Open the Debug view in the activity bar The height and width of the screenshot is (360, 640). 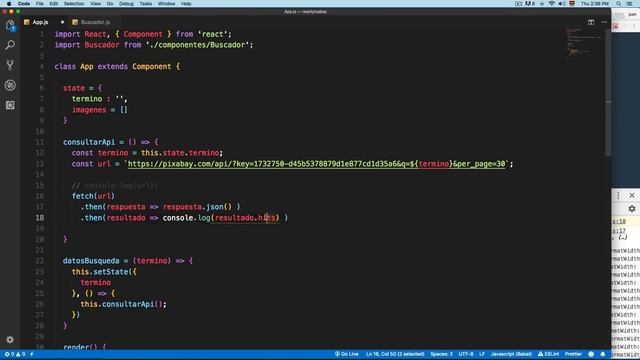tap(10, 85)
